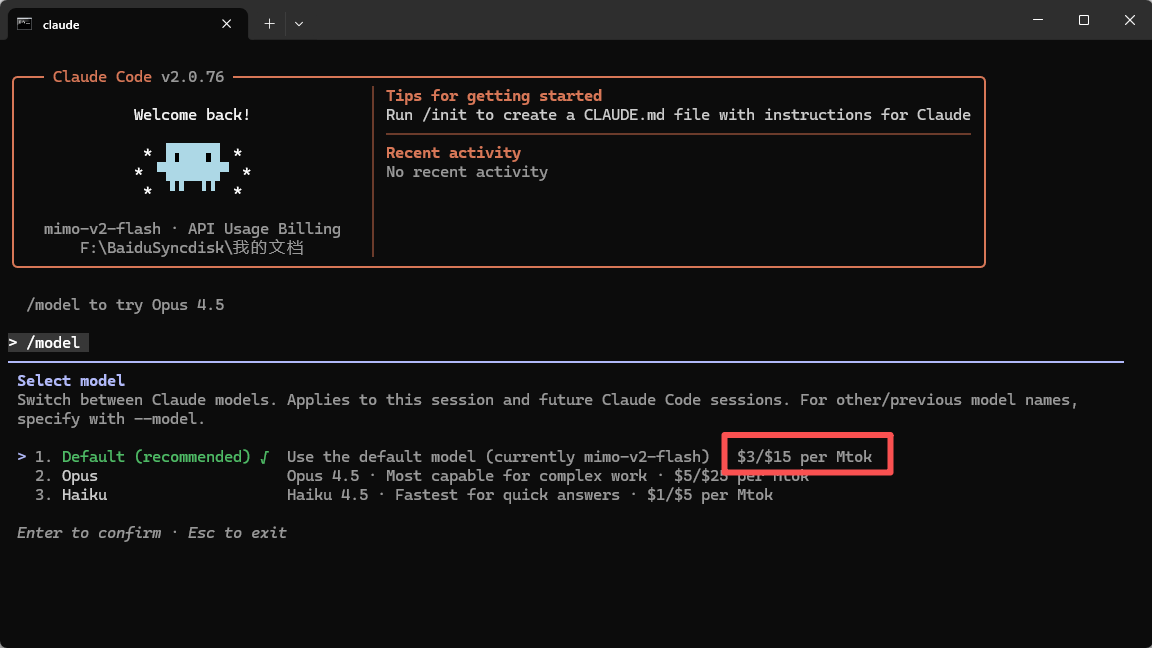Close the terminal window
The width and height of the screenshot is (1152, 648).
point(1128,20)
